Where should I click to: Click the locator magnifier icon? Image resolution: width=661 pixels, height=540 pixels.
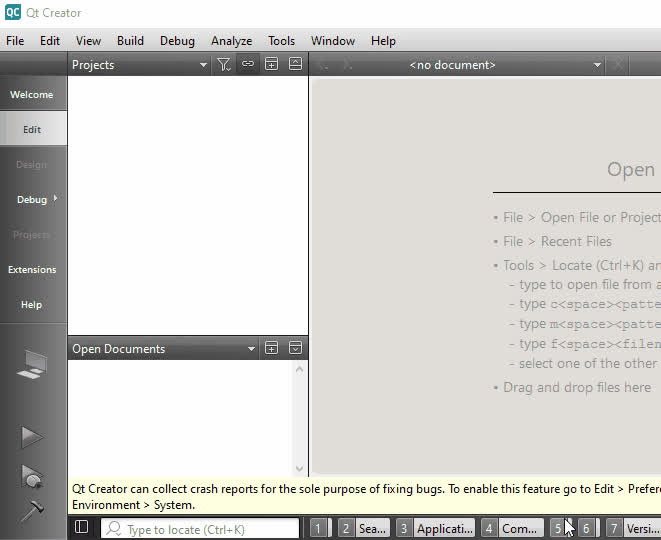pos(114,528)
